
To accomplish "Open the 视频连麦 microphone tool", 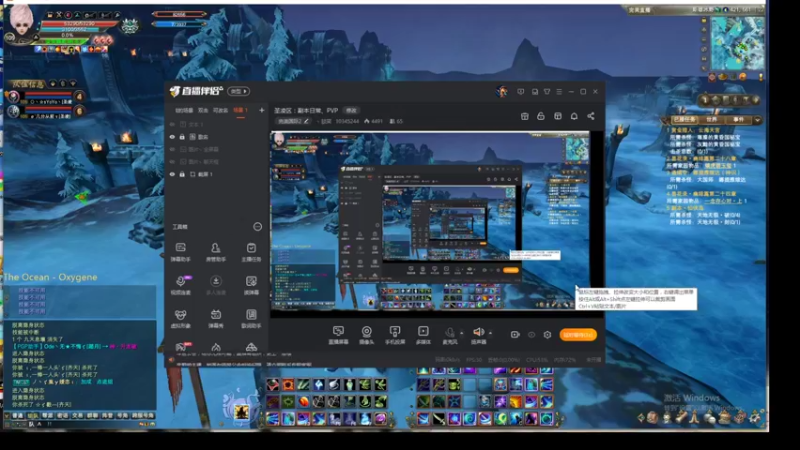I will pyautogui.click(x=181, y=285).
